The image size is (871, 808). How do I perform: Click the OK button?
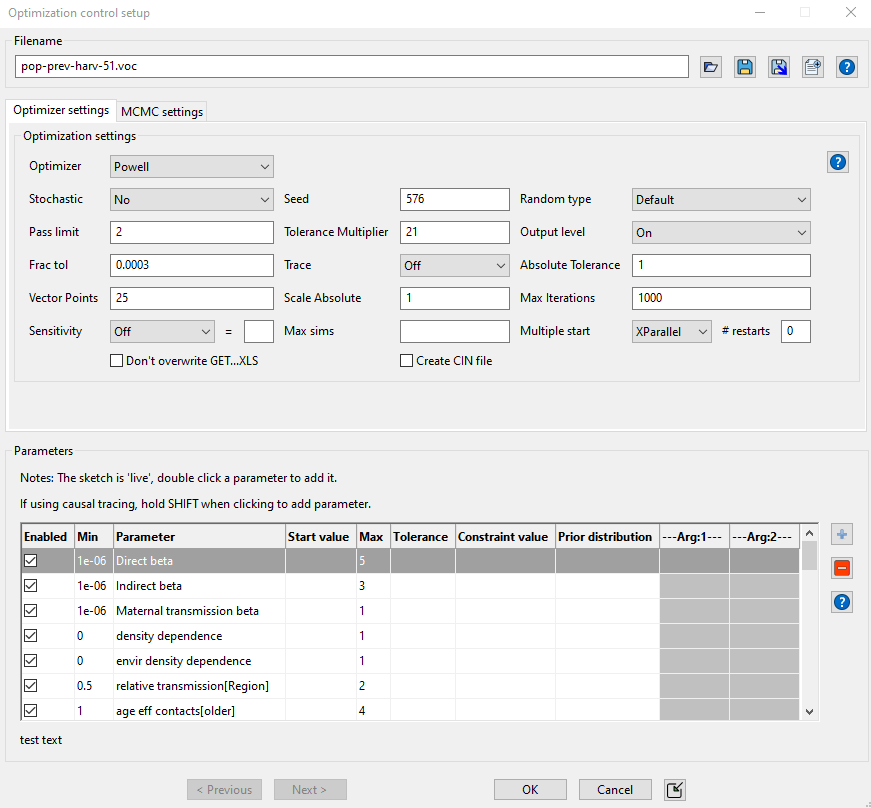[x=530, y=789]
